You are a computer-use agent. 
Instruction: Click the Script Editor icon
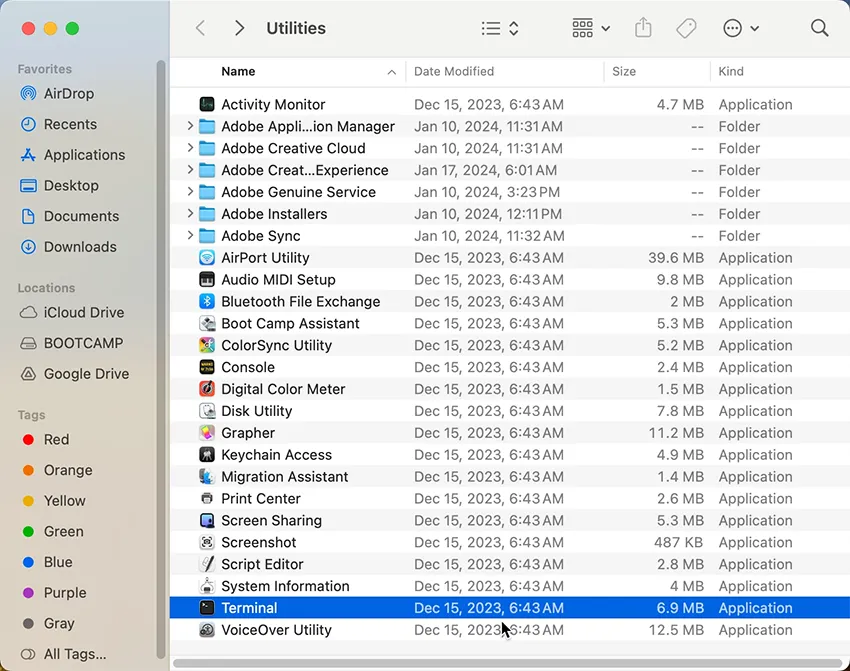[207, 564]
